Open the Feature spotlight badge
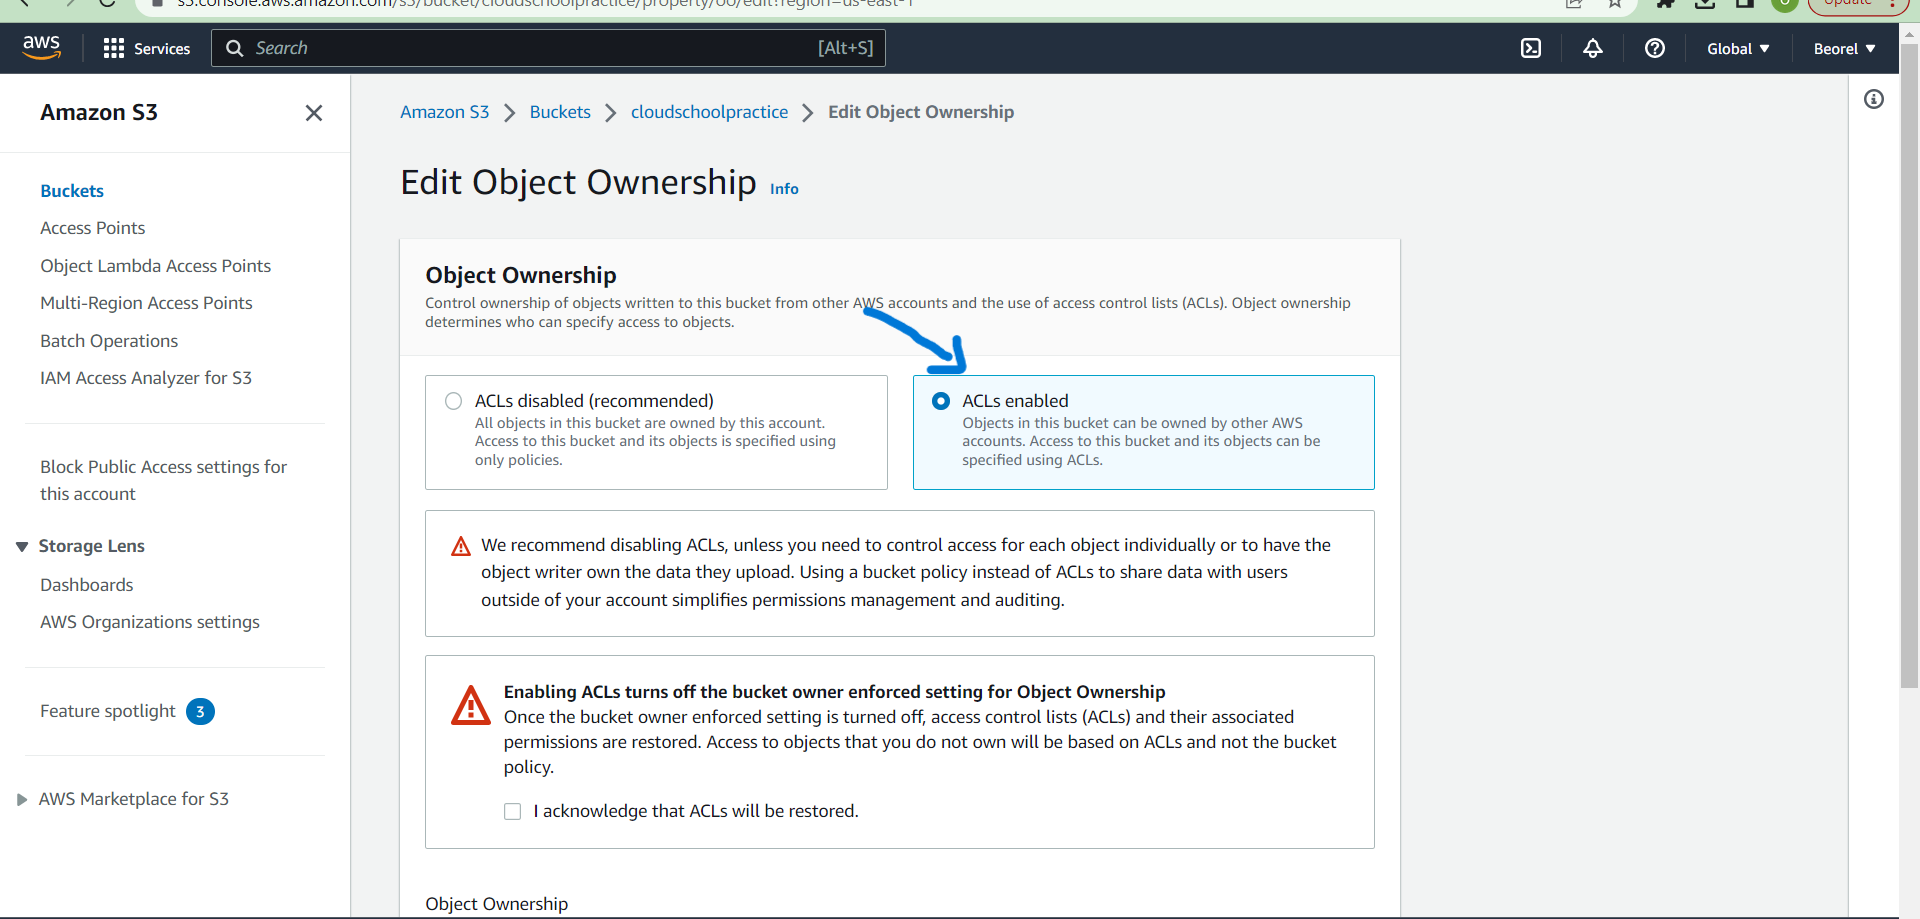The height and width of the screenshot is (919, 1920). pyautogui.click(x=200, y=711)
